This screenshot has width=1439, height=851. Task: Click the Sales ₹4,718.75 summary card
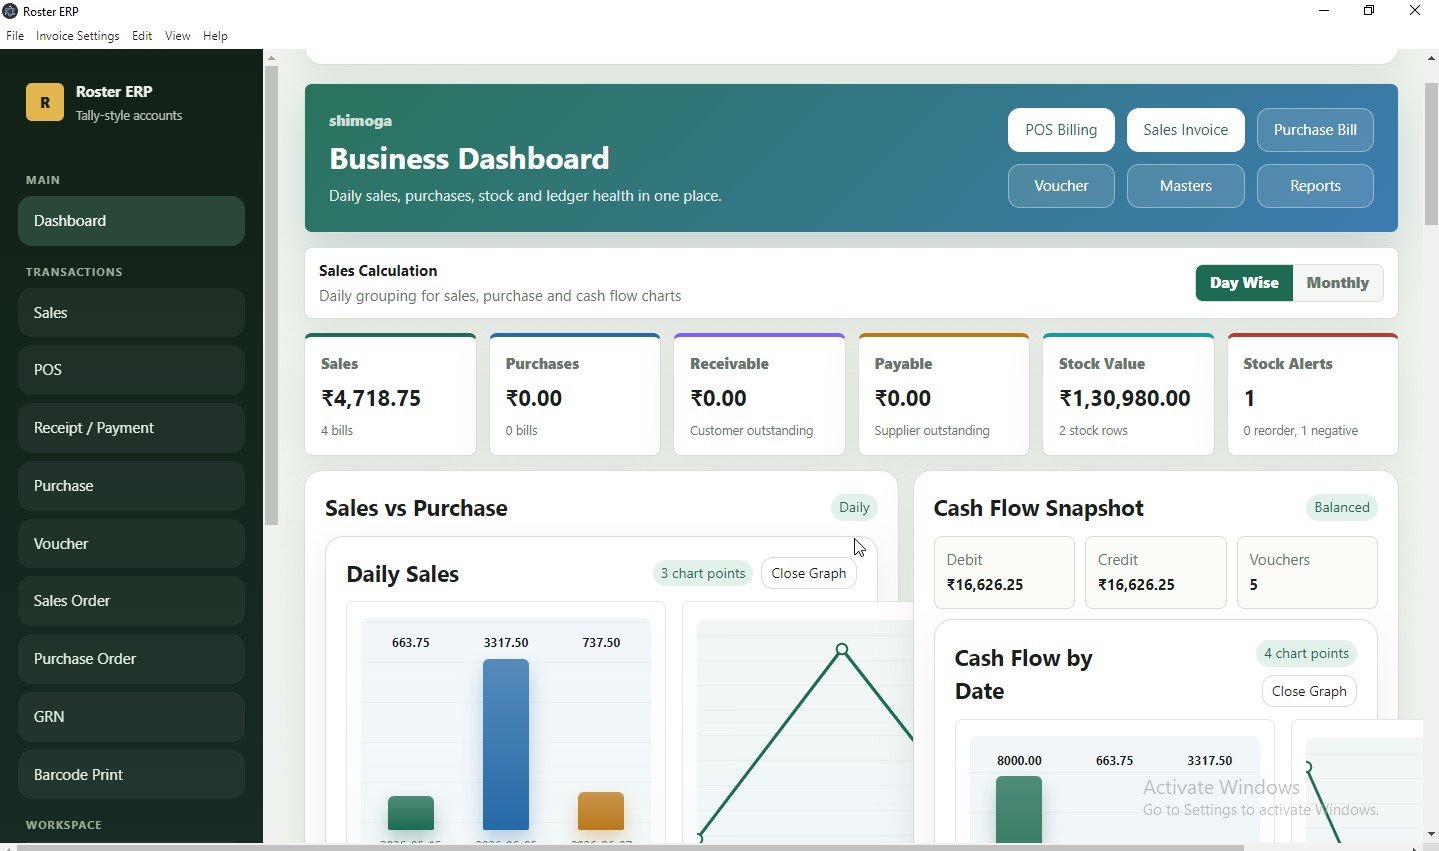[x=390, y=395]
